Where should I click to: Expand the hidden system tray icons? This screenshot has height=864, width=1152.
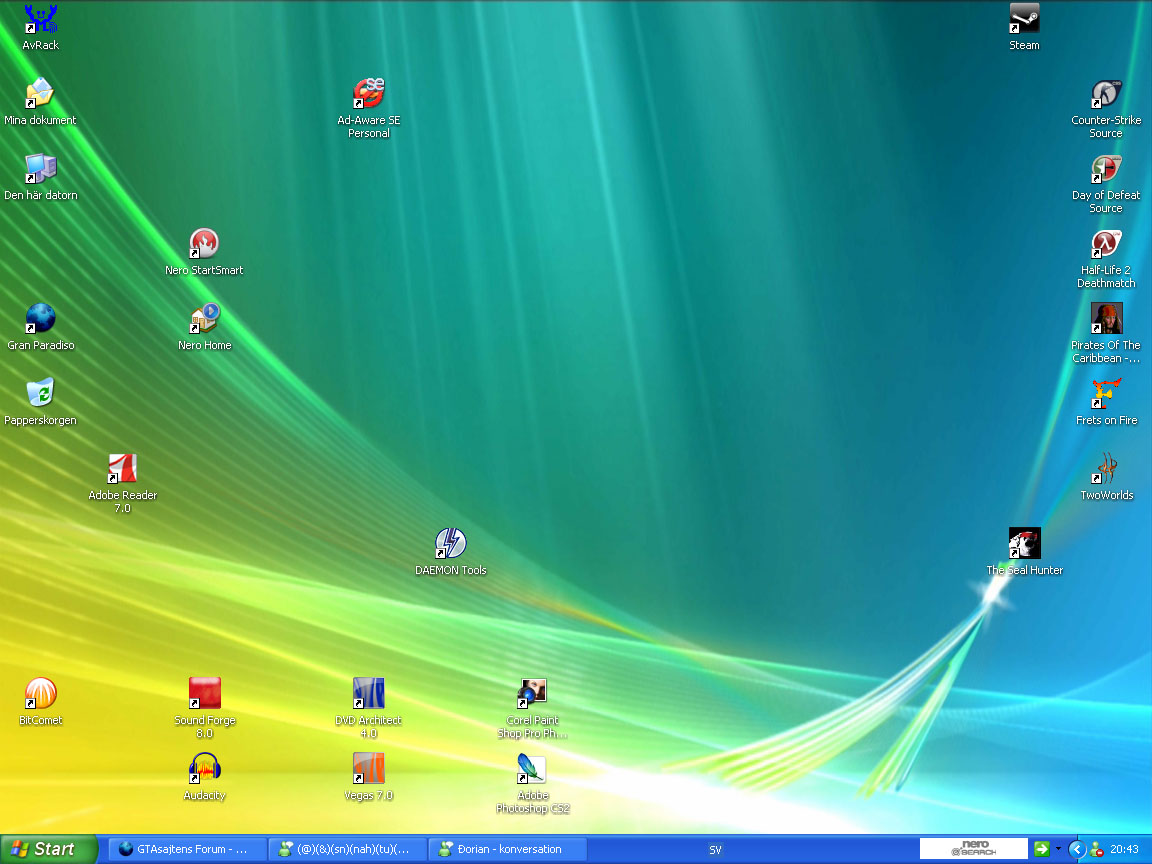(x=1077, y=850)
